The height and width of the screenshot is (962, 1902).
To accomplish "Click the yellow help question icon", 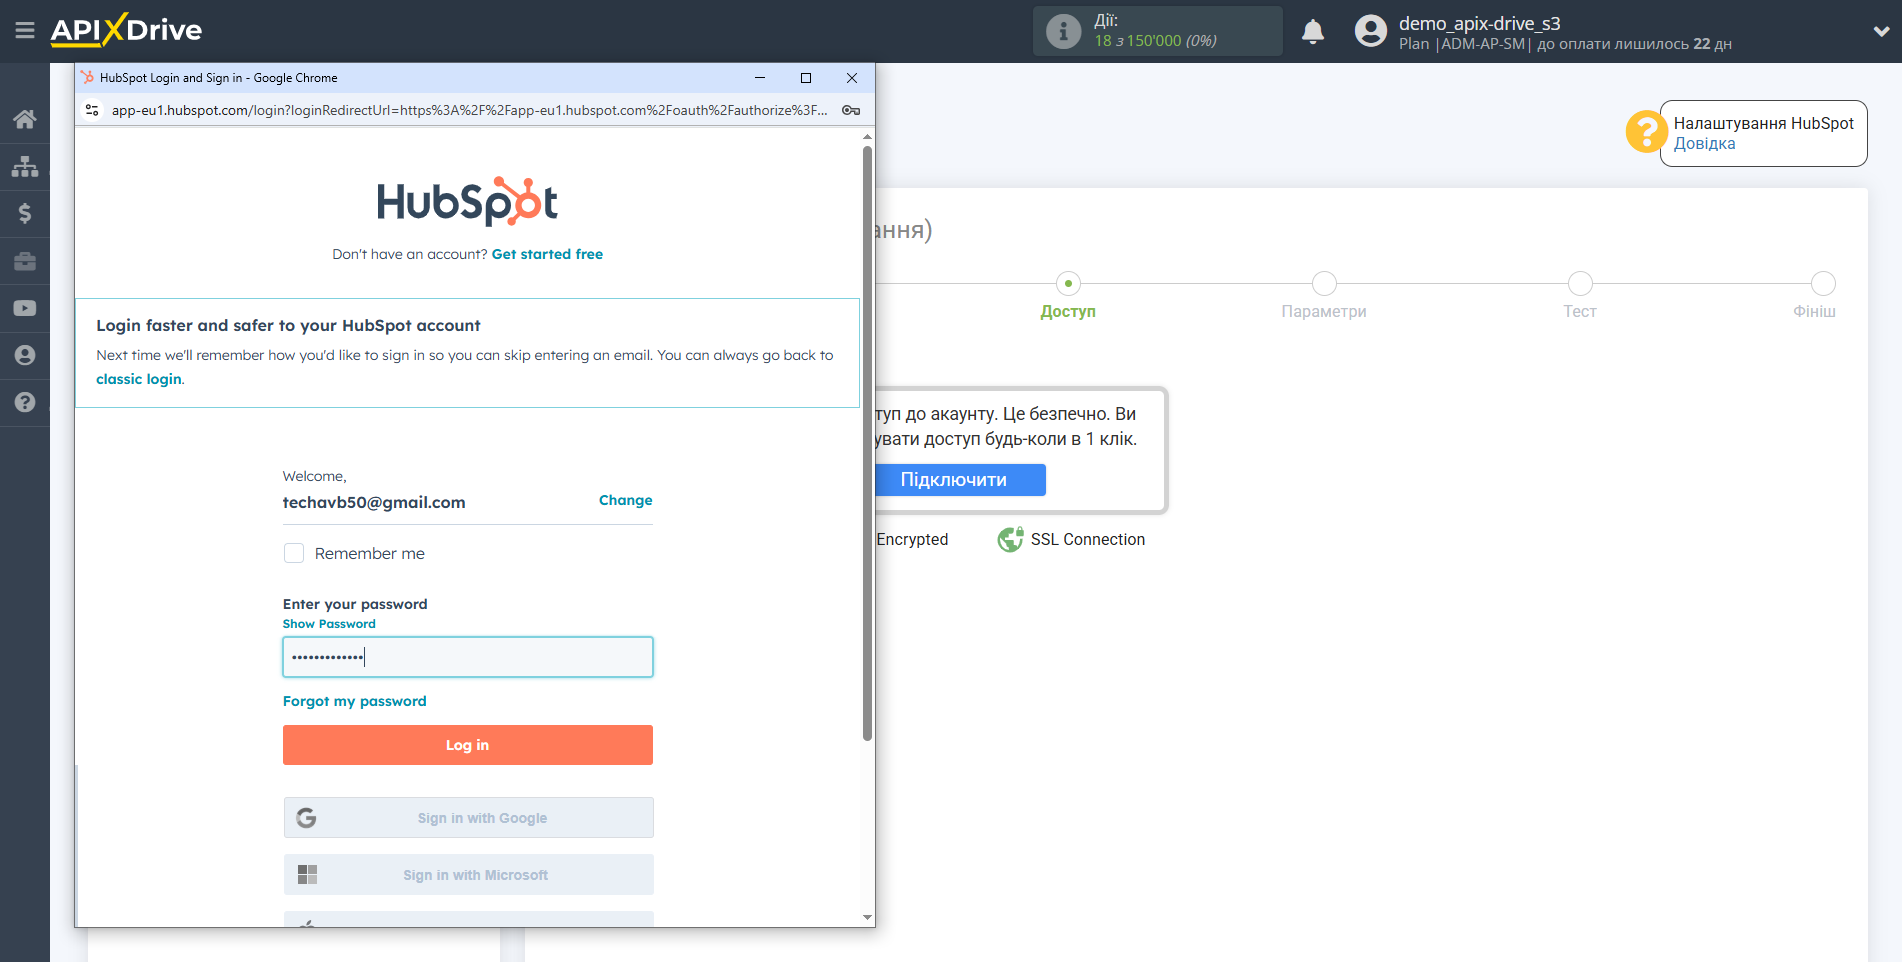I will pos(1646,131).
